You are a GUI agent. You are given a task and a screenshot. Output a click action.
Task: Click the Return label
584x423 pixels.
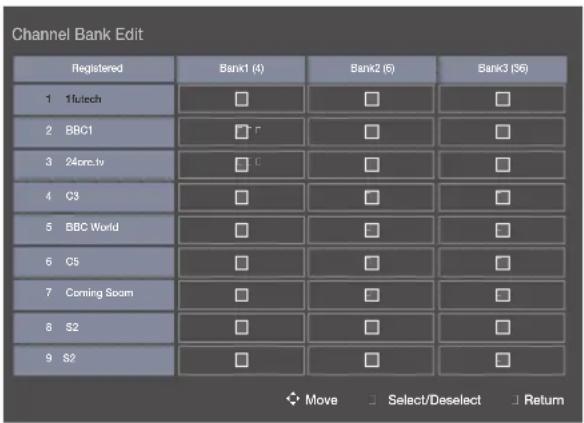[x=544, y=400]
